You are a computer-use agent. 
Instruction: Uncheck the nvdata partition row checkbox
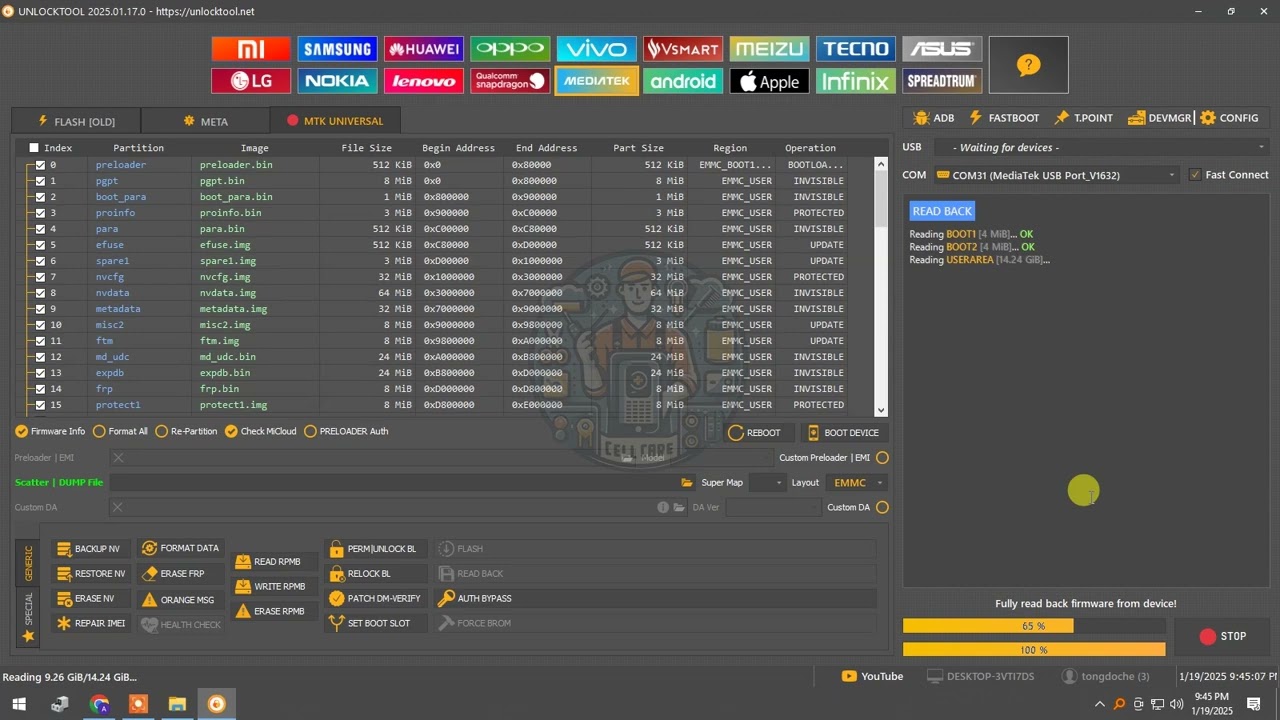click(40, 293)
